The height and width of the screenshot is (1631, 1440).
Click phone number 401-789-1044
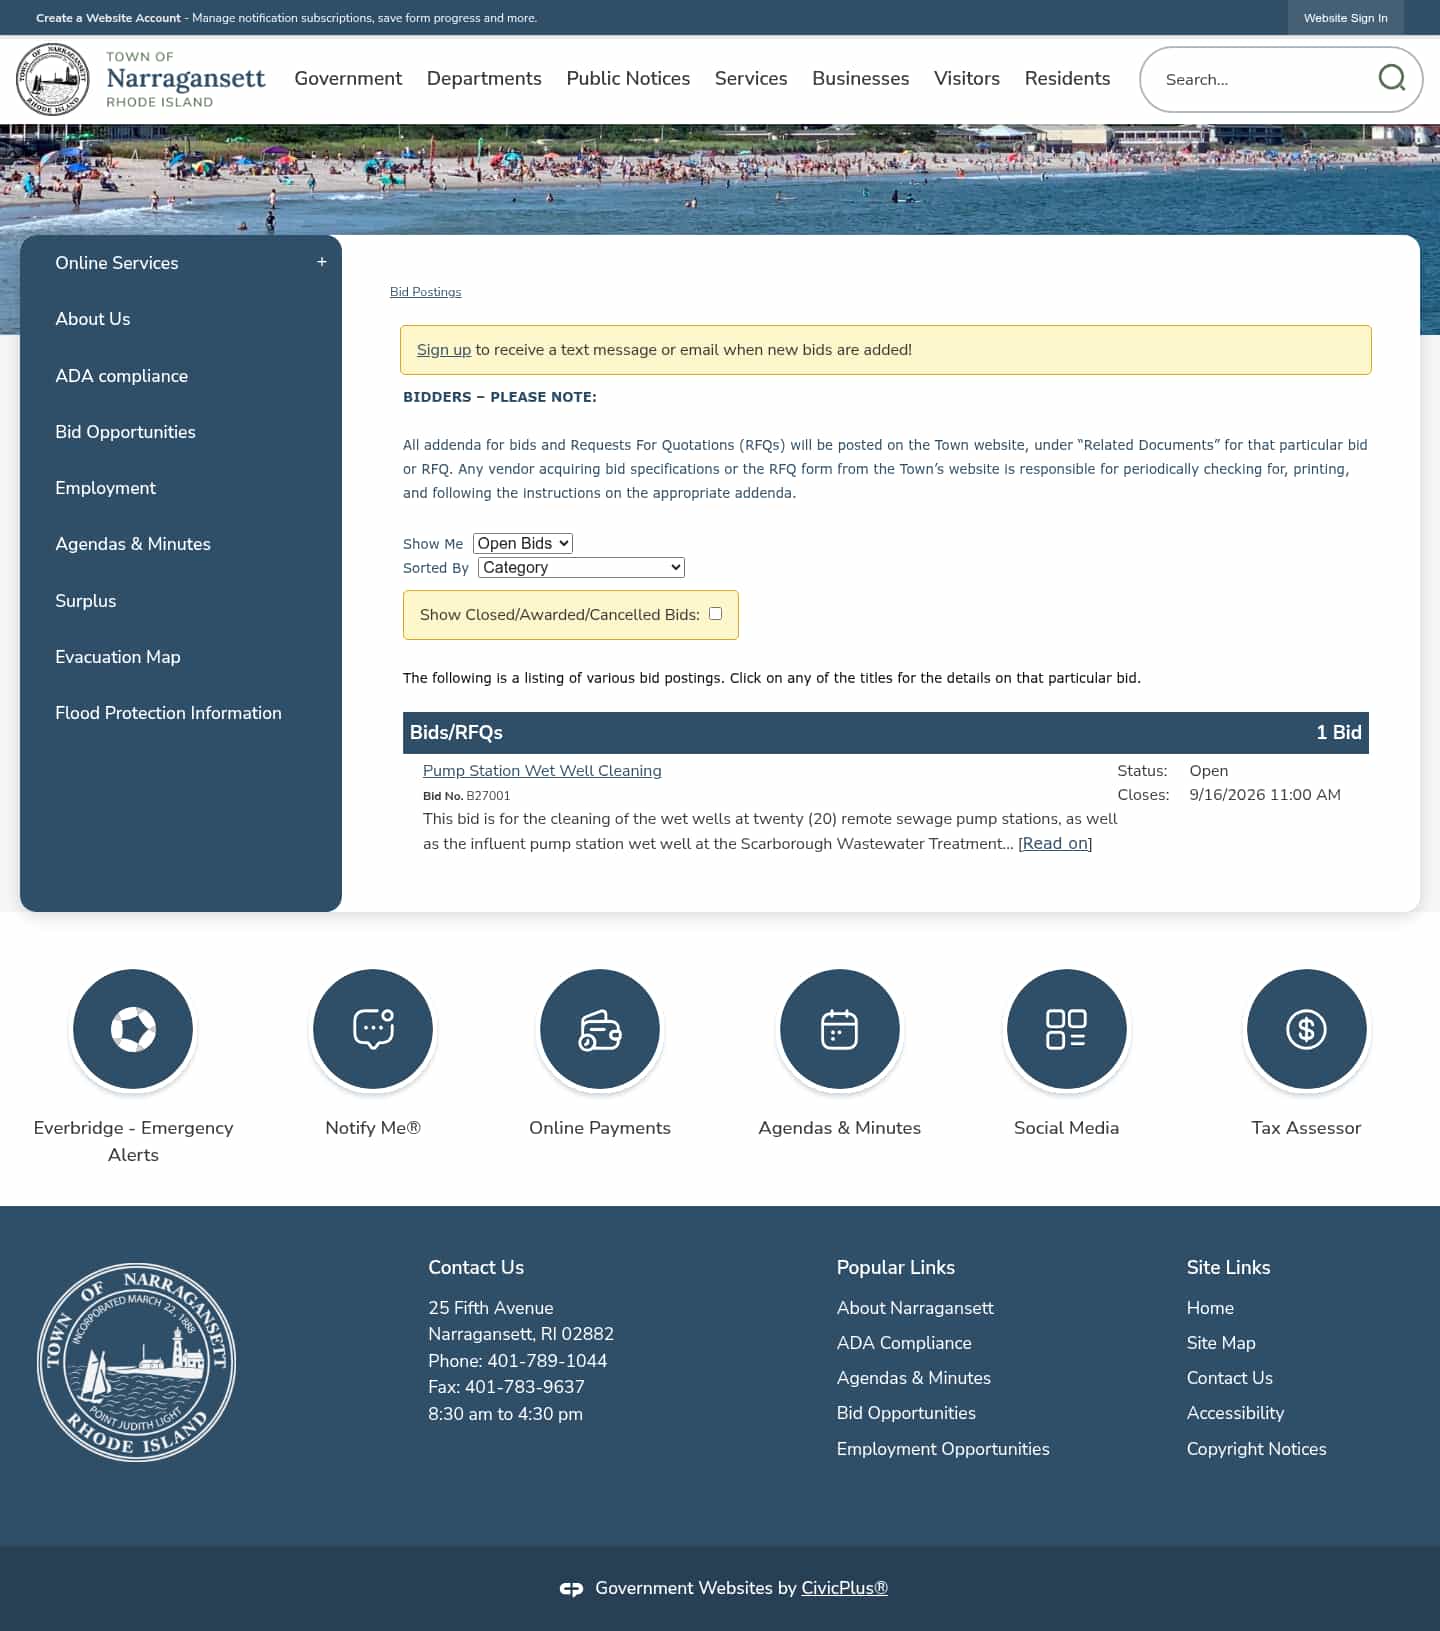[x=547, y=1361]
